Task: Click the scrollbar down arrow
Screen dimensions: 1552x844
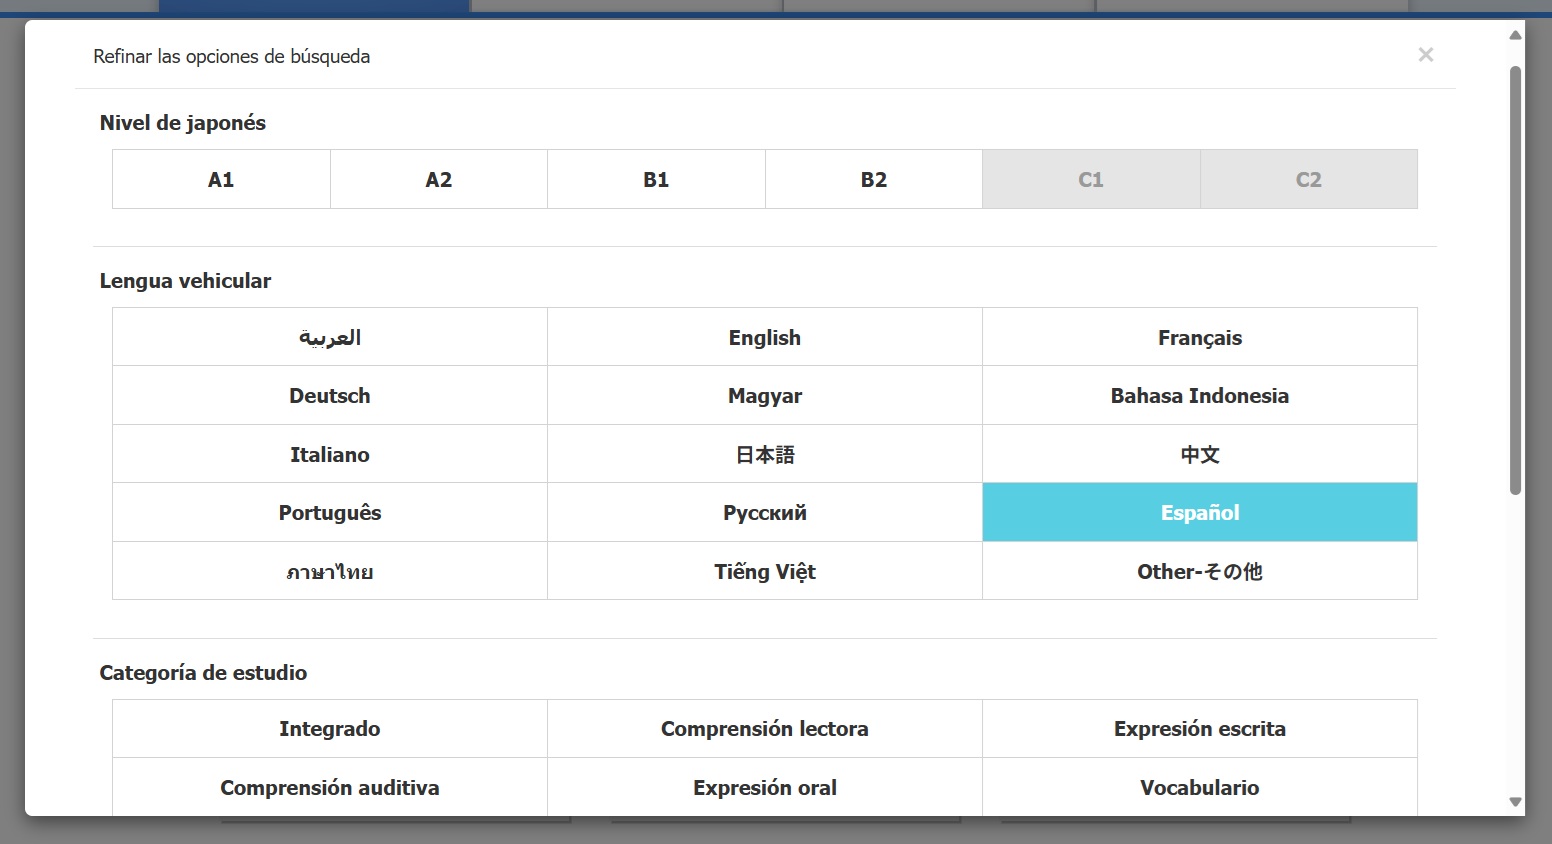Action: tap(1515, 802)
